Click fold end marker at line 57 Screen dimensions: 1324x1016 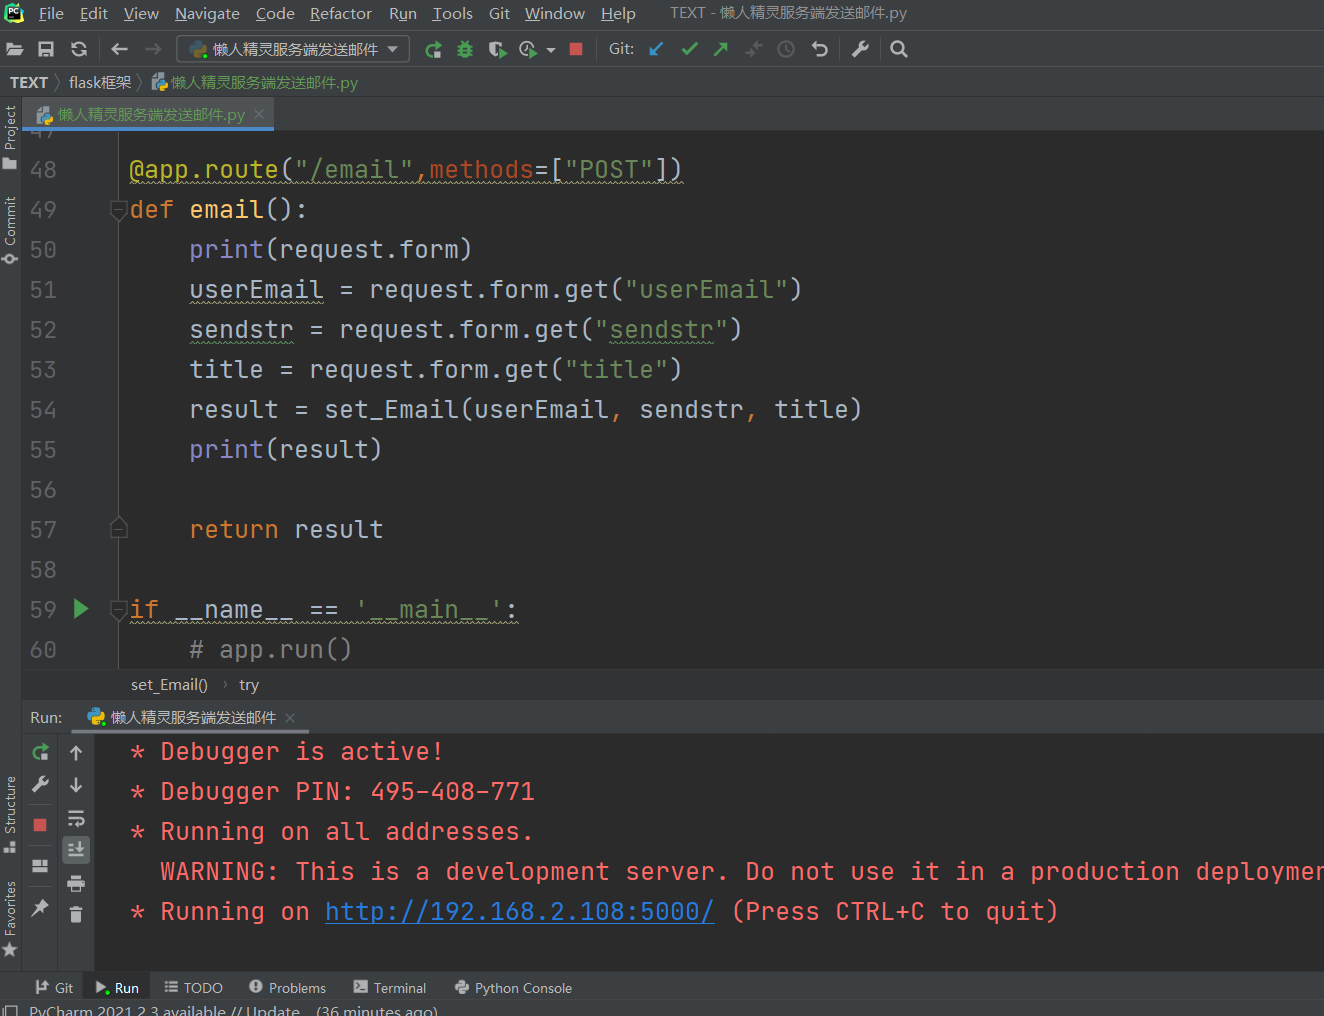point(119,528)
